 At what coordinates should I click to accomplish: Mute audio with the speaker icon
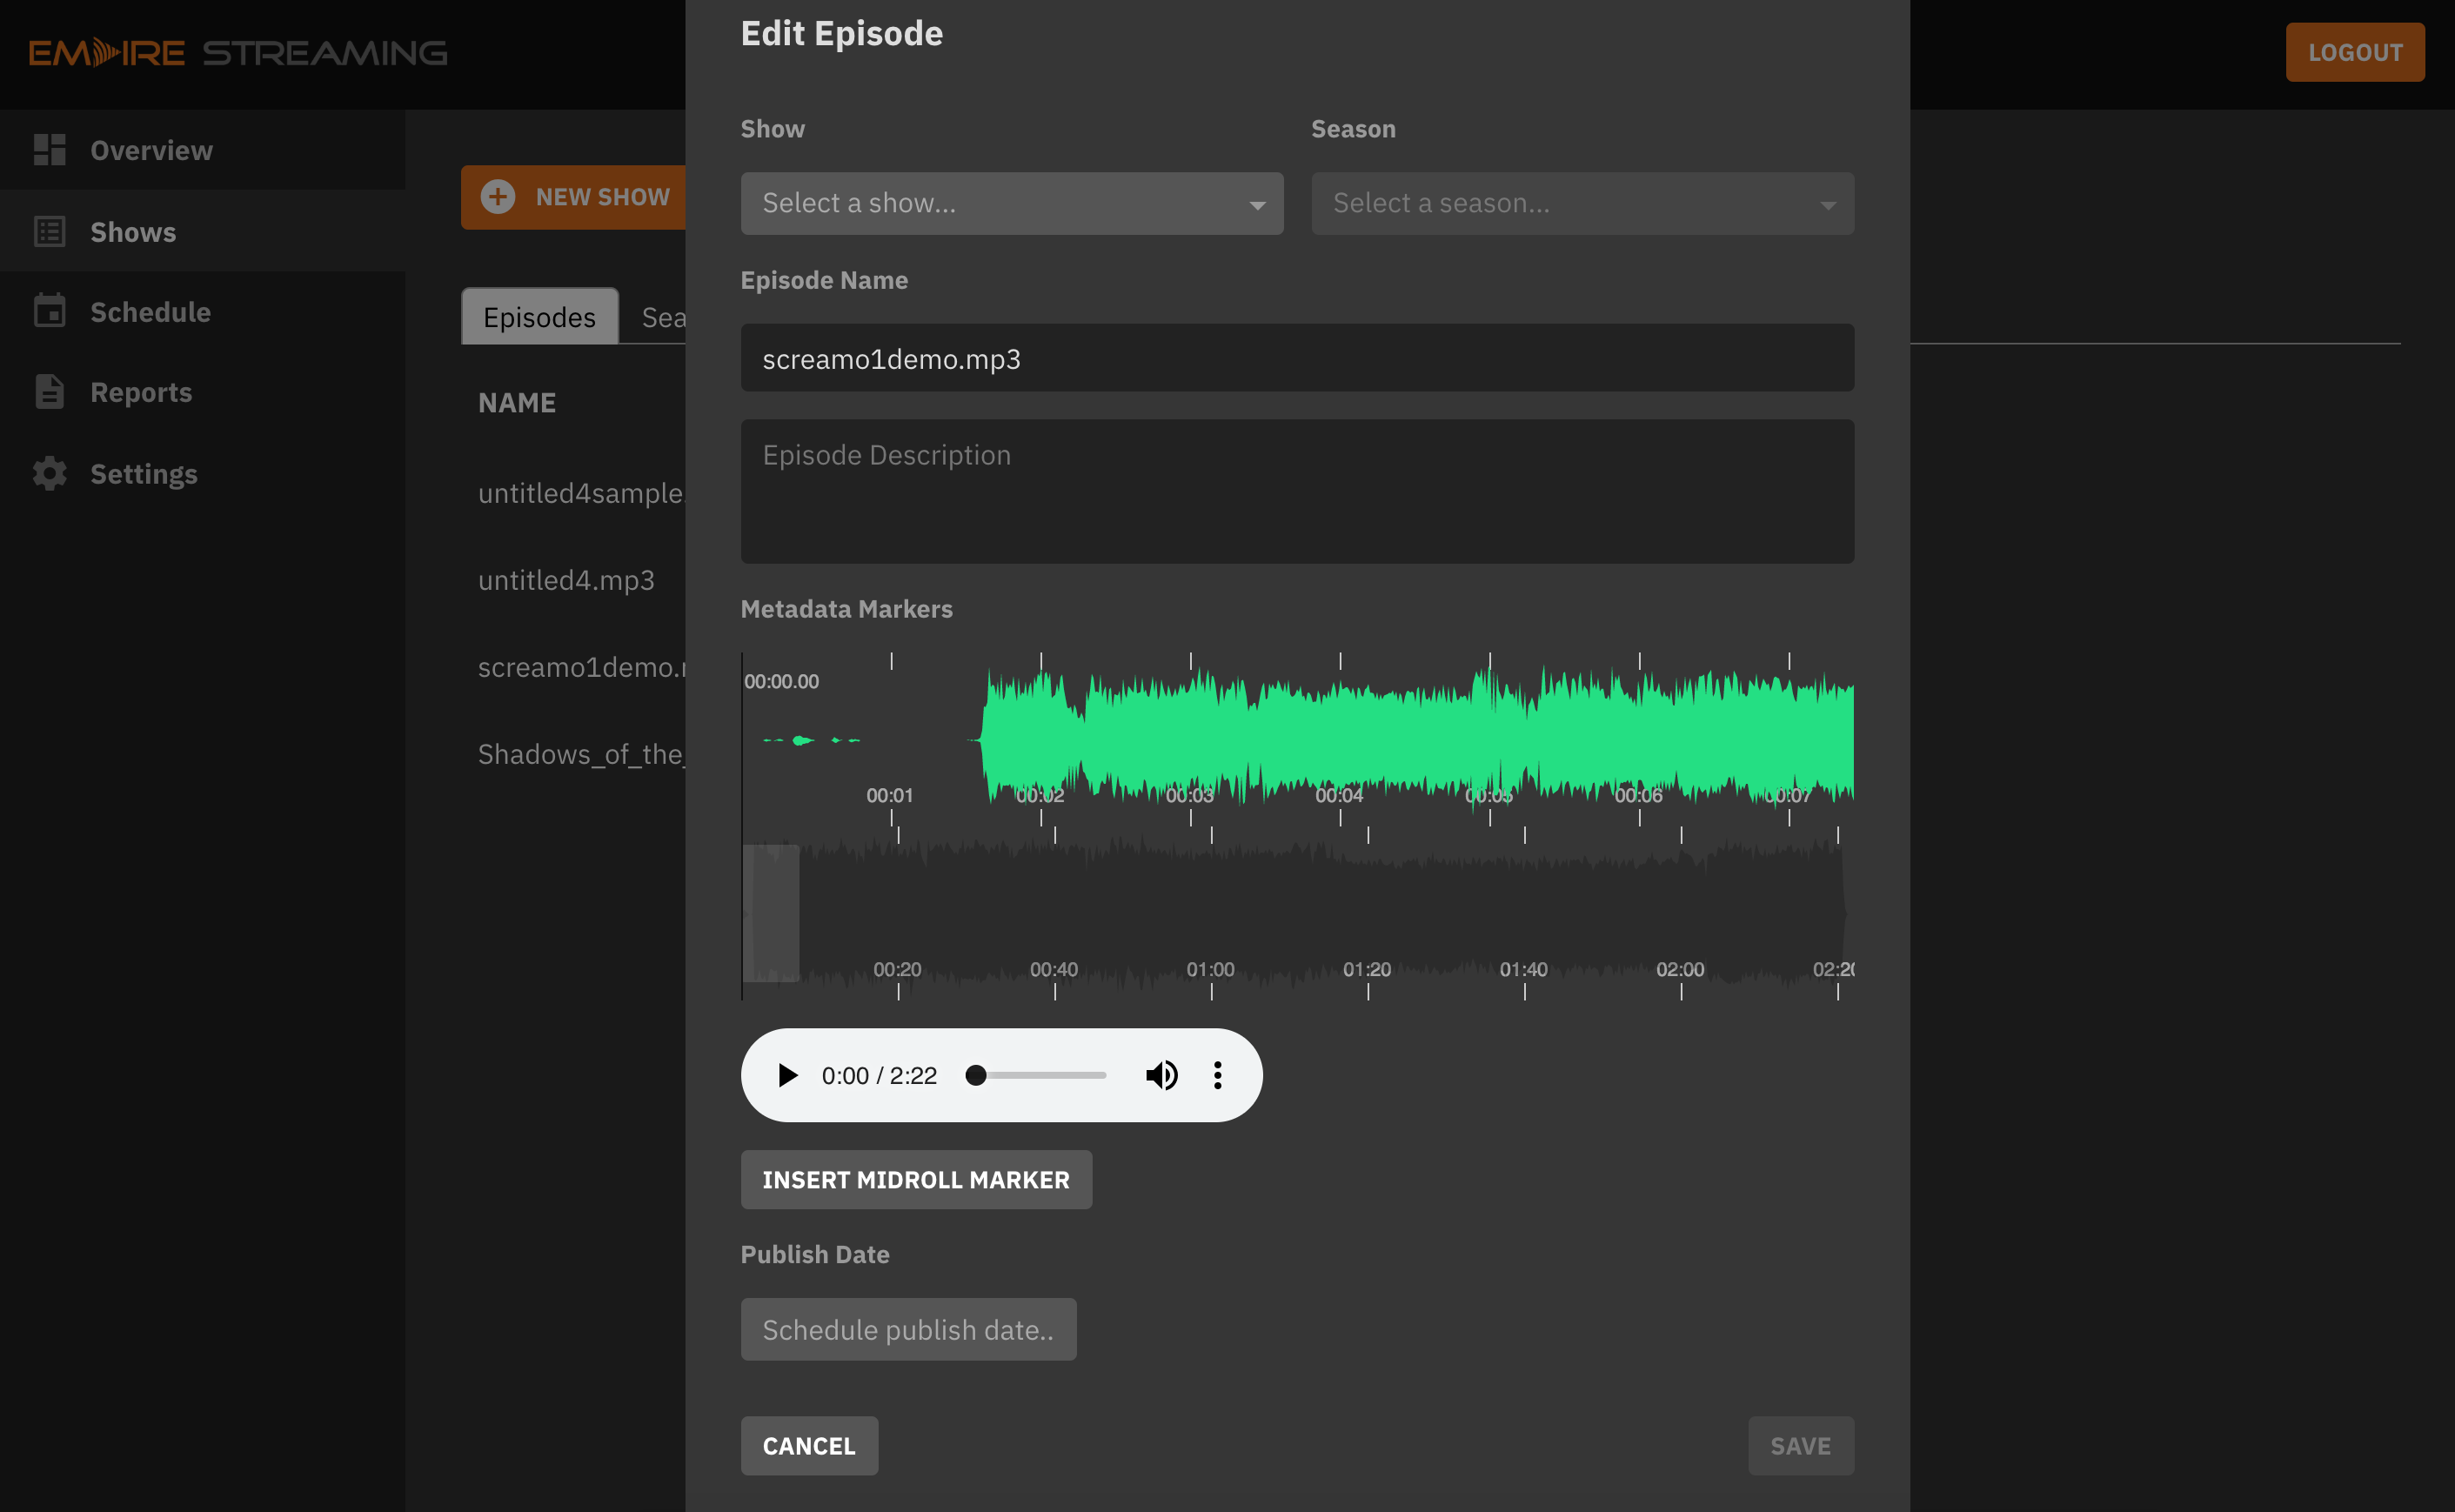tap(1161, 1075)
